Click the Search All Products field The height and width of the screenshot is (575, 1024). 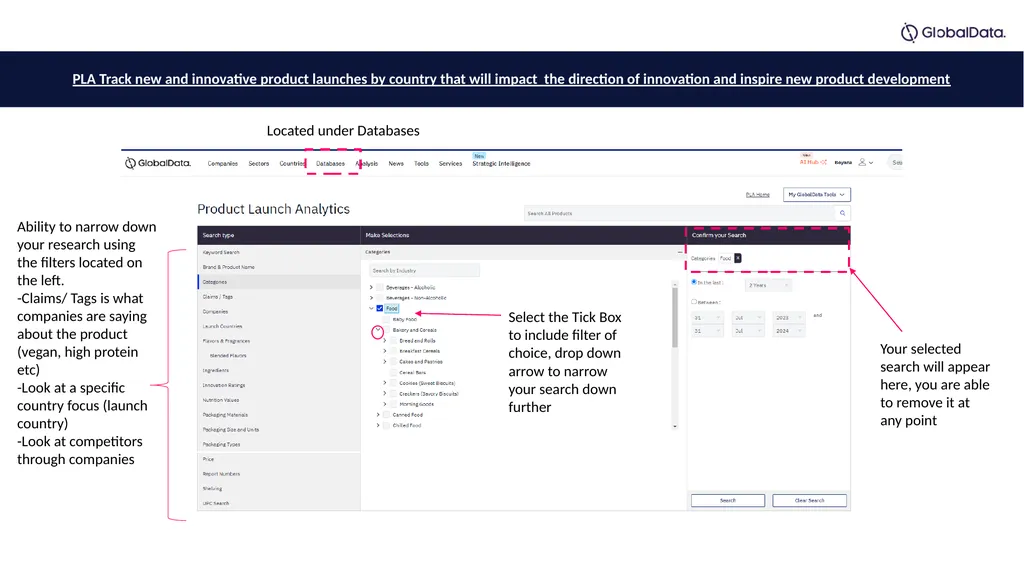coord(679,213)
